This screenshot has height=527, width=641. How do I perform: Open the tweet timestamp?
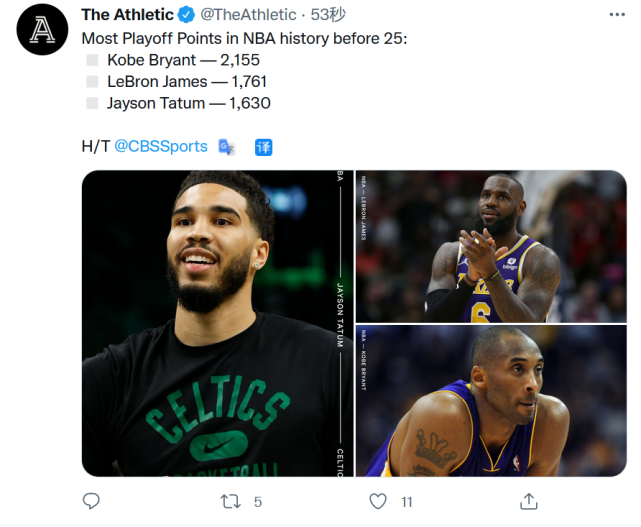[328, 15]
